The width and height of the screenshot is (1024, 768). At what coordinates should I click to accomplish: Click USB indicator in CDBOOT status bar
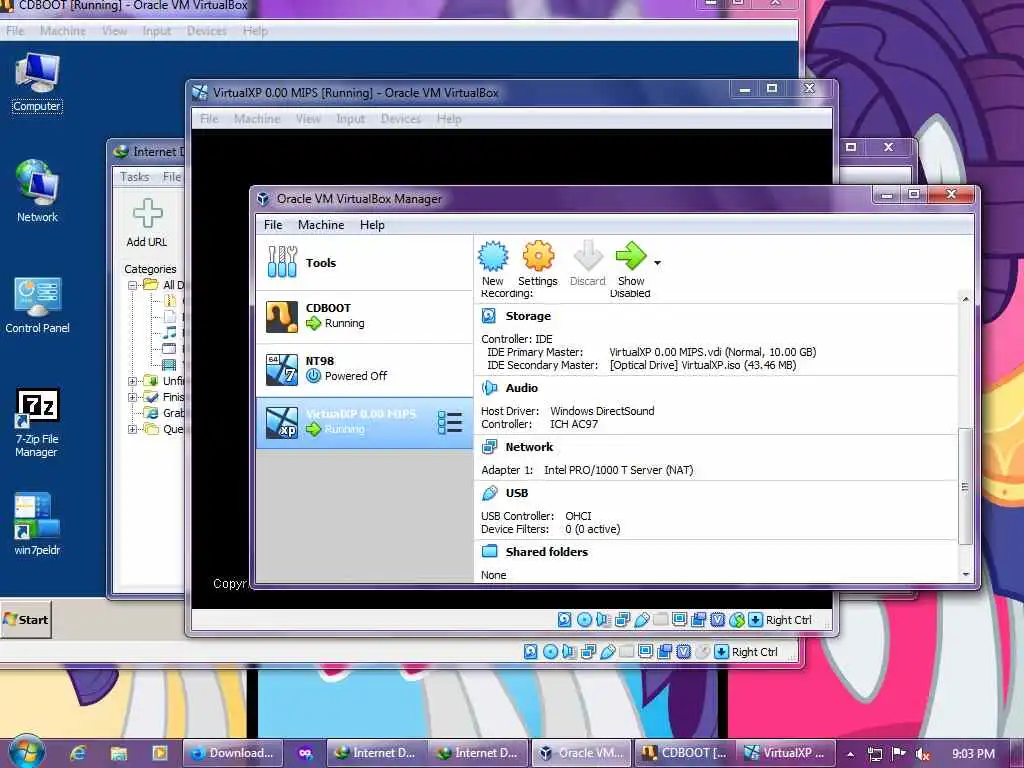coord(607,651)
